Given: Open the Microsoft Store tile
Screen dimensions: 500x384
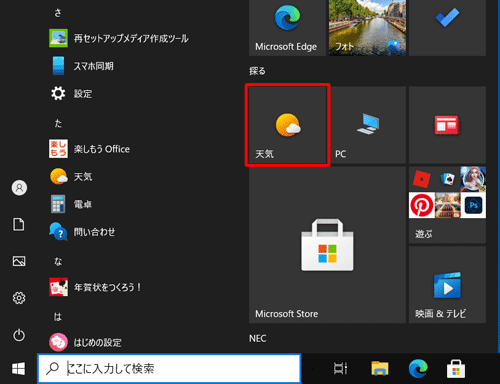Looking at the screenshot, I should pos(327,245).
